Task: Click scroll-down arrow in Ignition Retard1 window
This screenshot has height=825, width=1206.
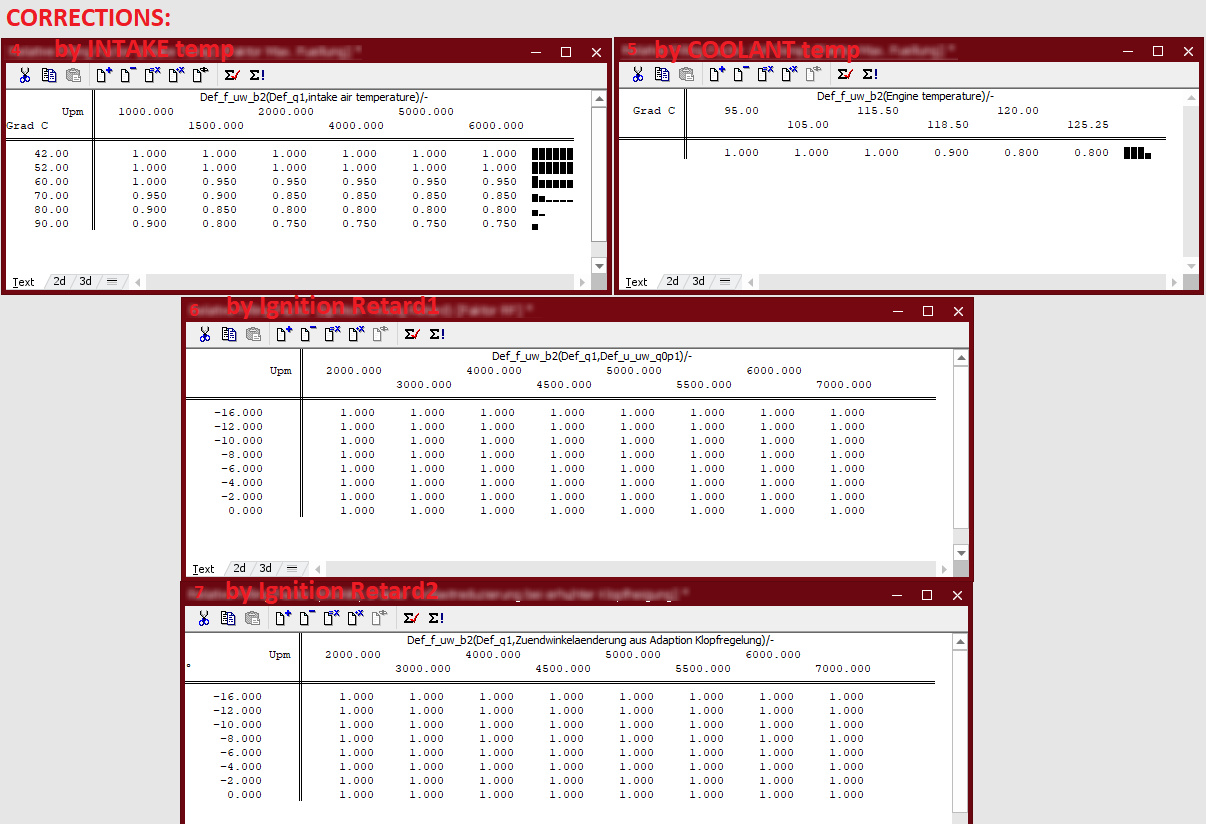Action: (961, 553)
